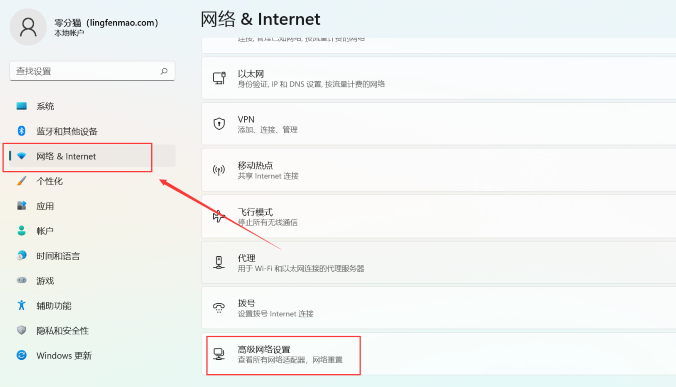Open Windows 更新 settings category
This screenshot has height=387, width=676.
click(92, 355)
